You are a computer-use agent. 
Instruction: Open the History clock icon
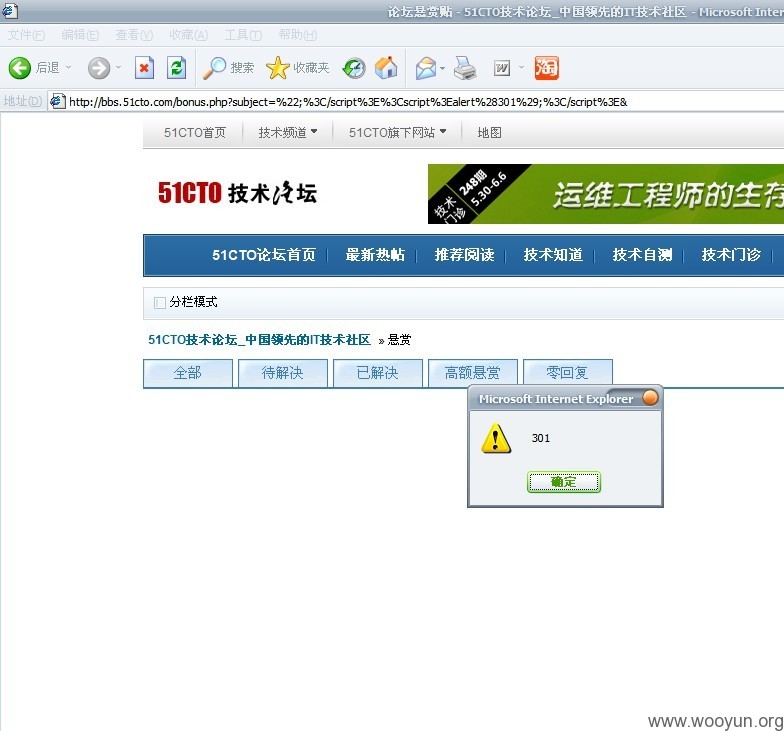(354, 68)
